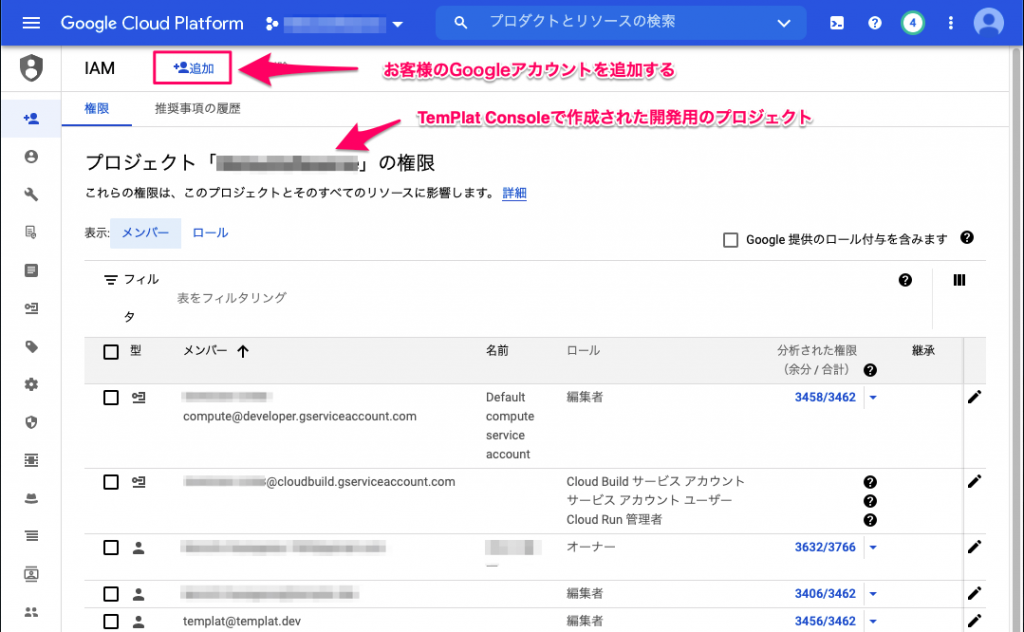Click the IAM shield product icon
This screenshot has width=1024, height=632.
(x=31, y=68)
